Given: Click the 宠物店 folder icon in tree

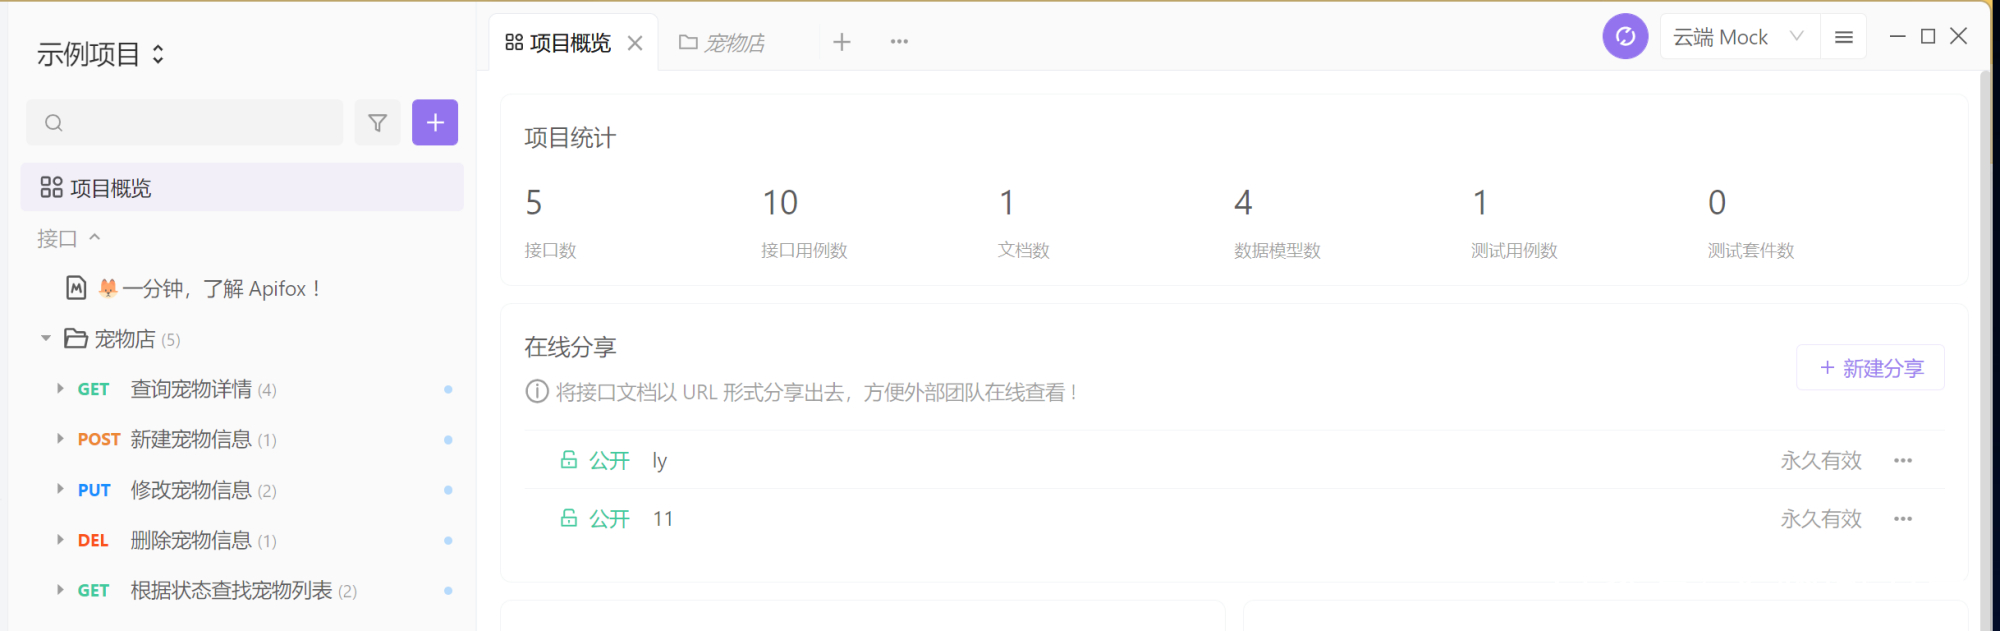Looking at the screenshot, I should click(x=76, y=338).
